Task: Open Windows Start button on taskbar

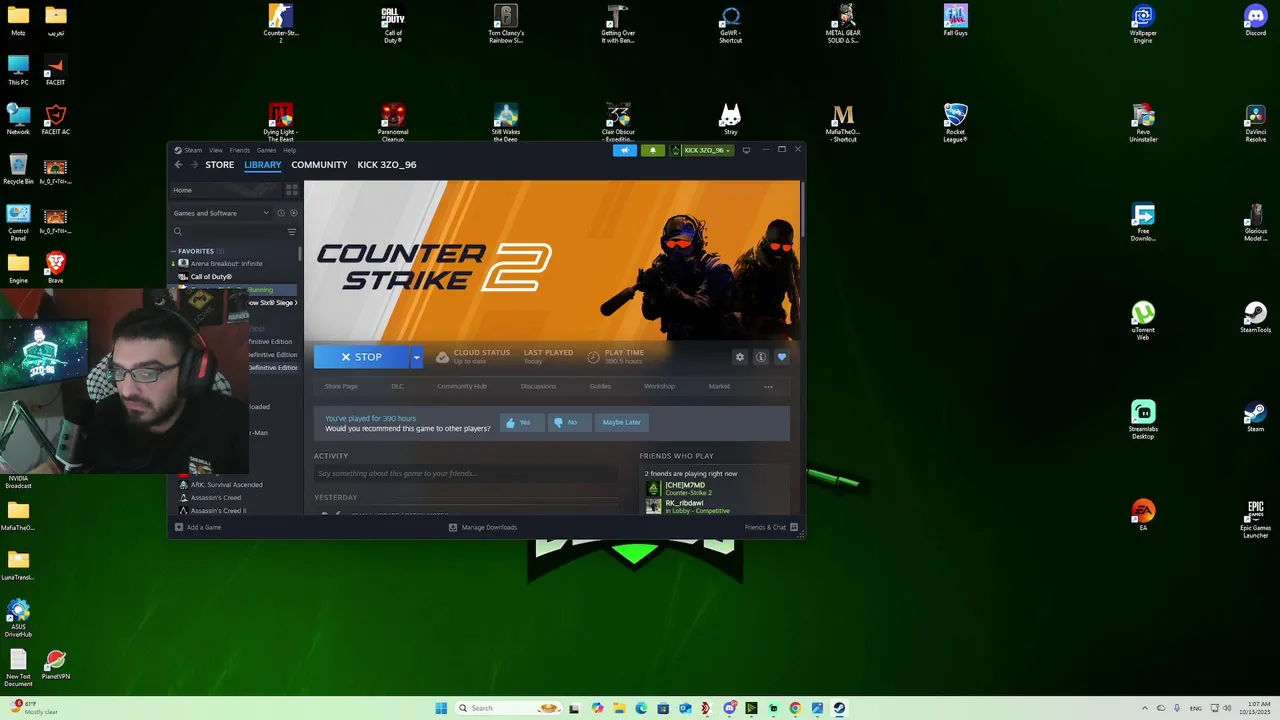Action: coord(441,708)
